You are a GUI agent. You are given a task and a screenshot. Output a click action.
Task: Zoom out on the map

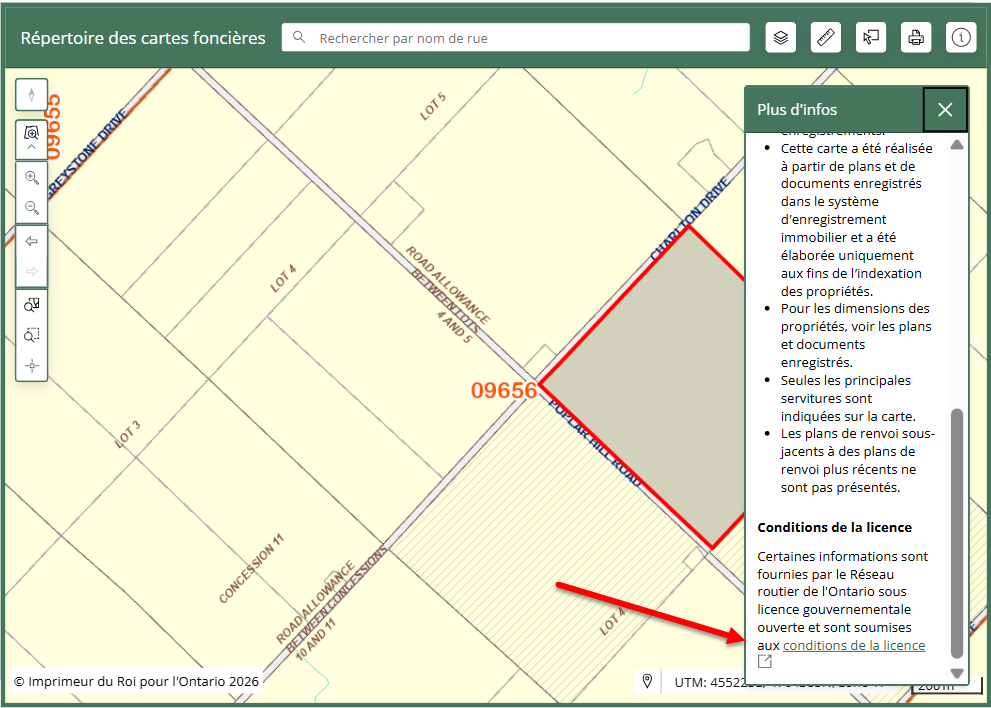coord(32,208)
